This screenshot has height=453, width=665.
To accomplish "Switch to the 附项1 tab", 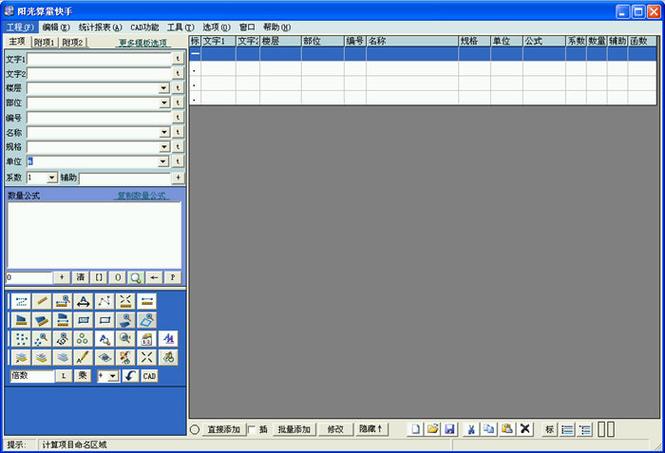I will (x=45, y=43).
